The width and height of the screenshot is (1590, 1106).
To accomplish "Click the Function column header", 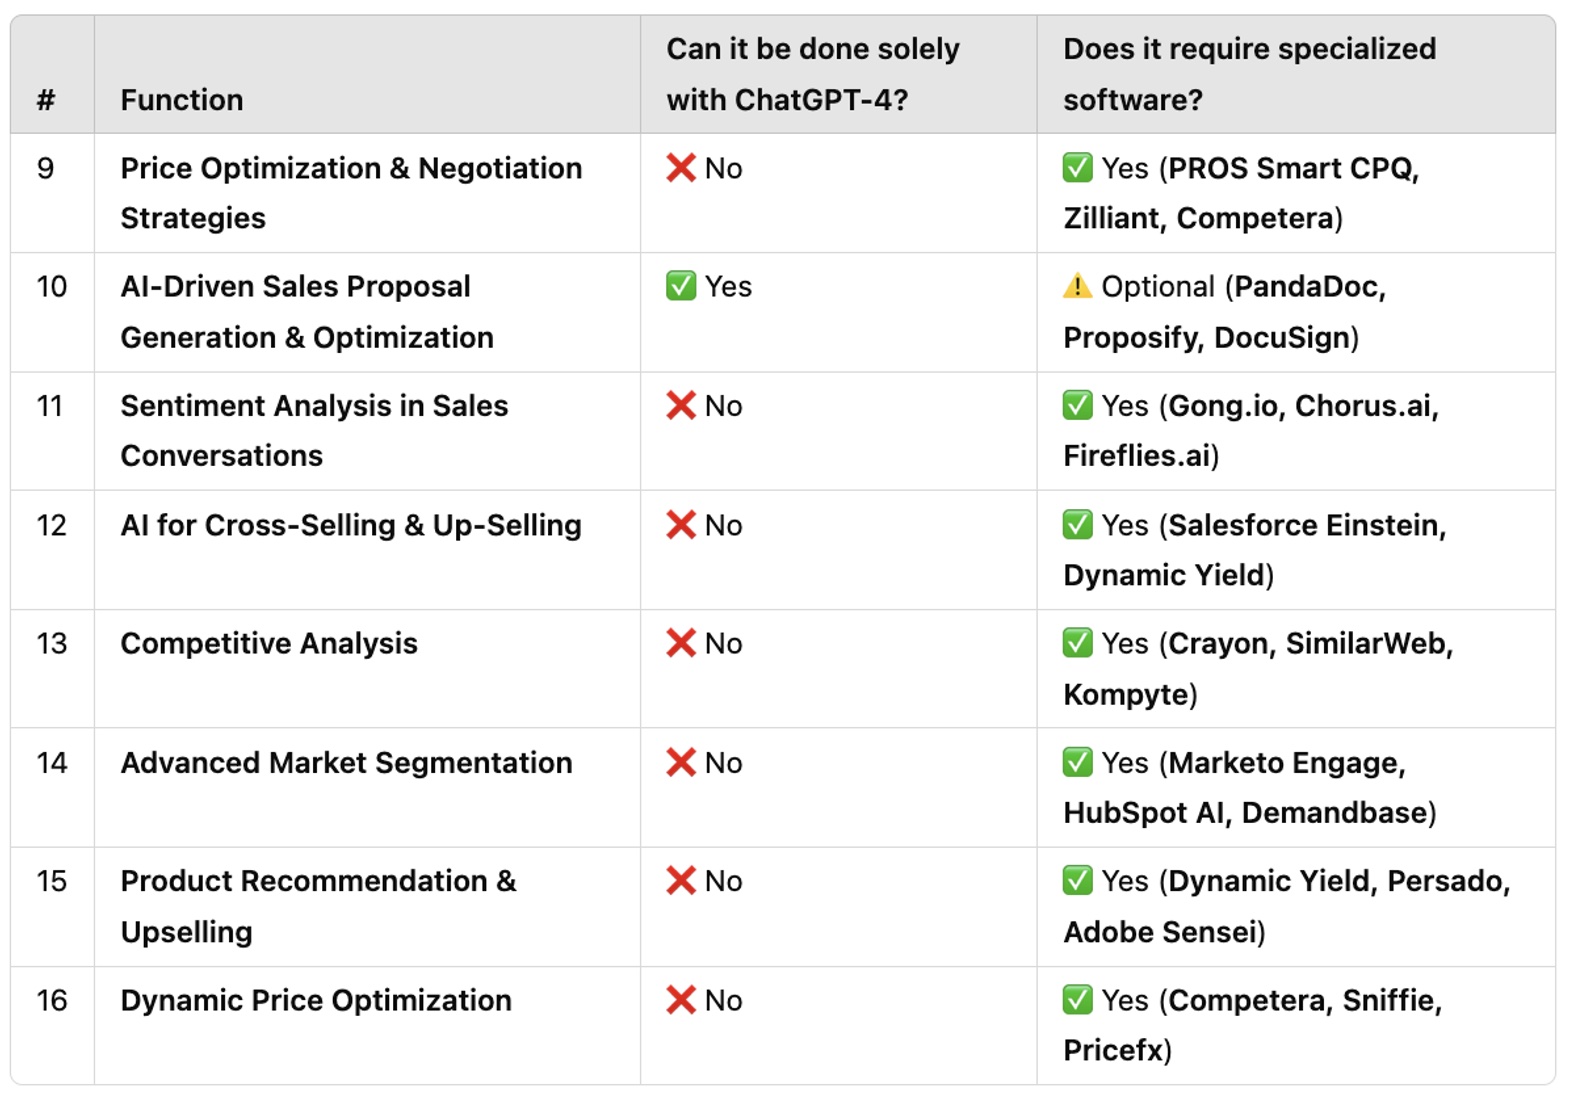I will pyautogui.click(x=182, y=100).
